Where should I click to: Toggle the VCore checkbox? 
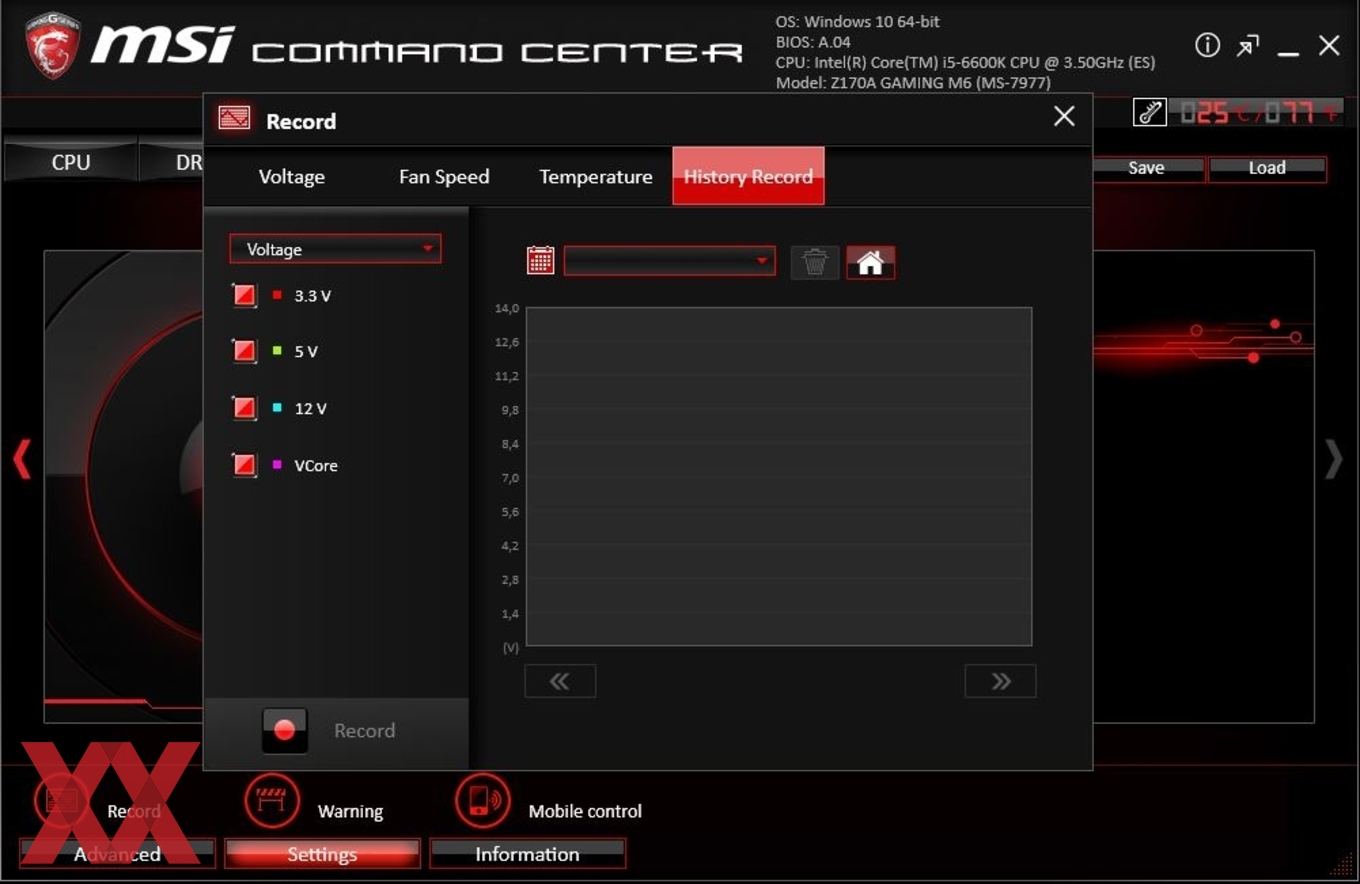pos(245,465)
